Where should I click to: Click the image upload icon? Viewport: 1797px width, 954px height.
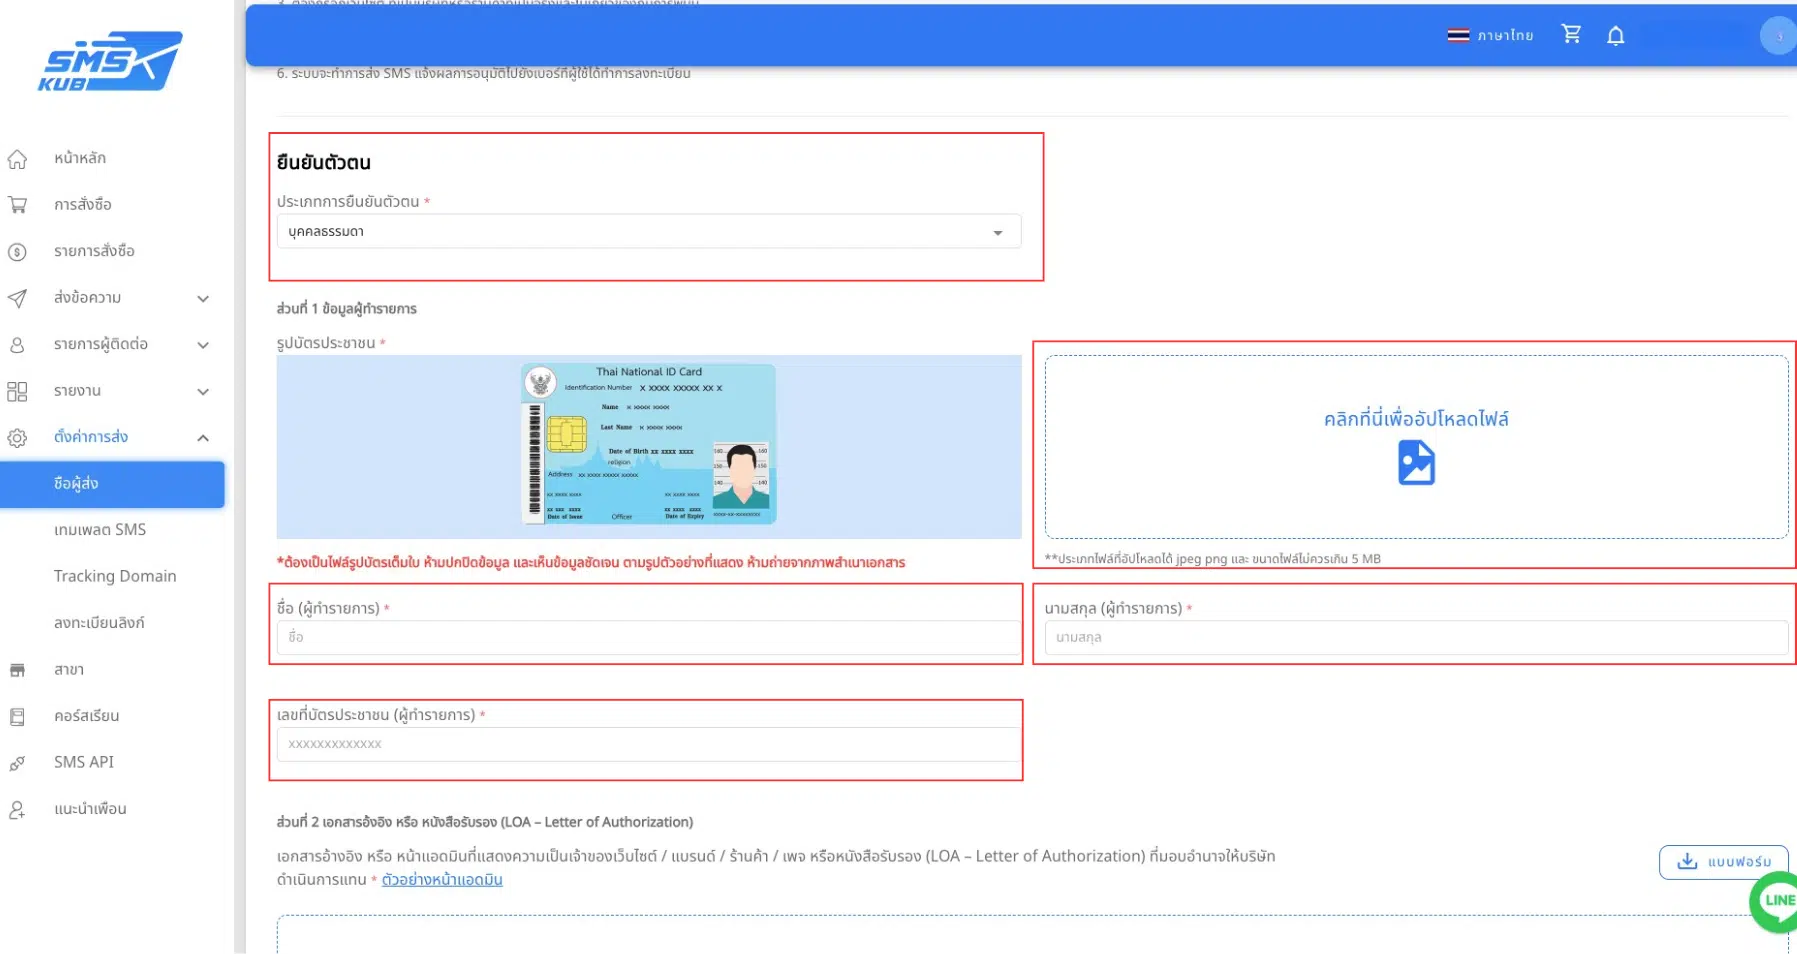(1416, 463)
